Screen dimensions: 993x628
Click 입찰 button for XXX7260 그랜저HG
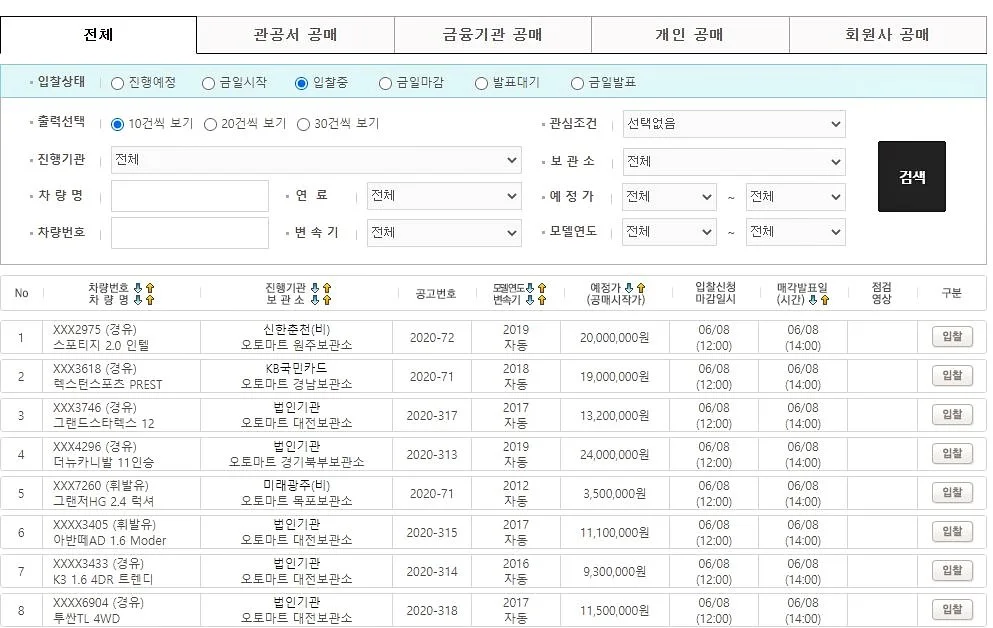[x=952, y=493]
